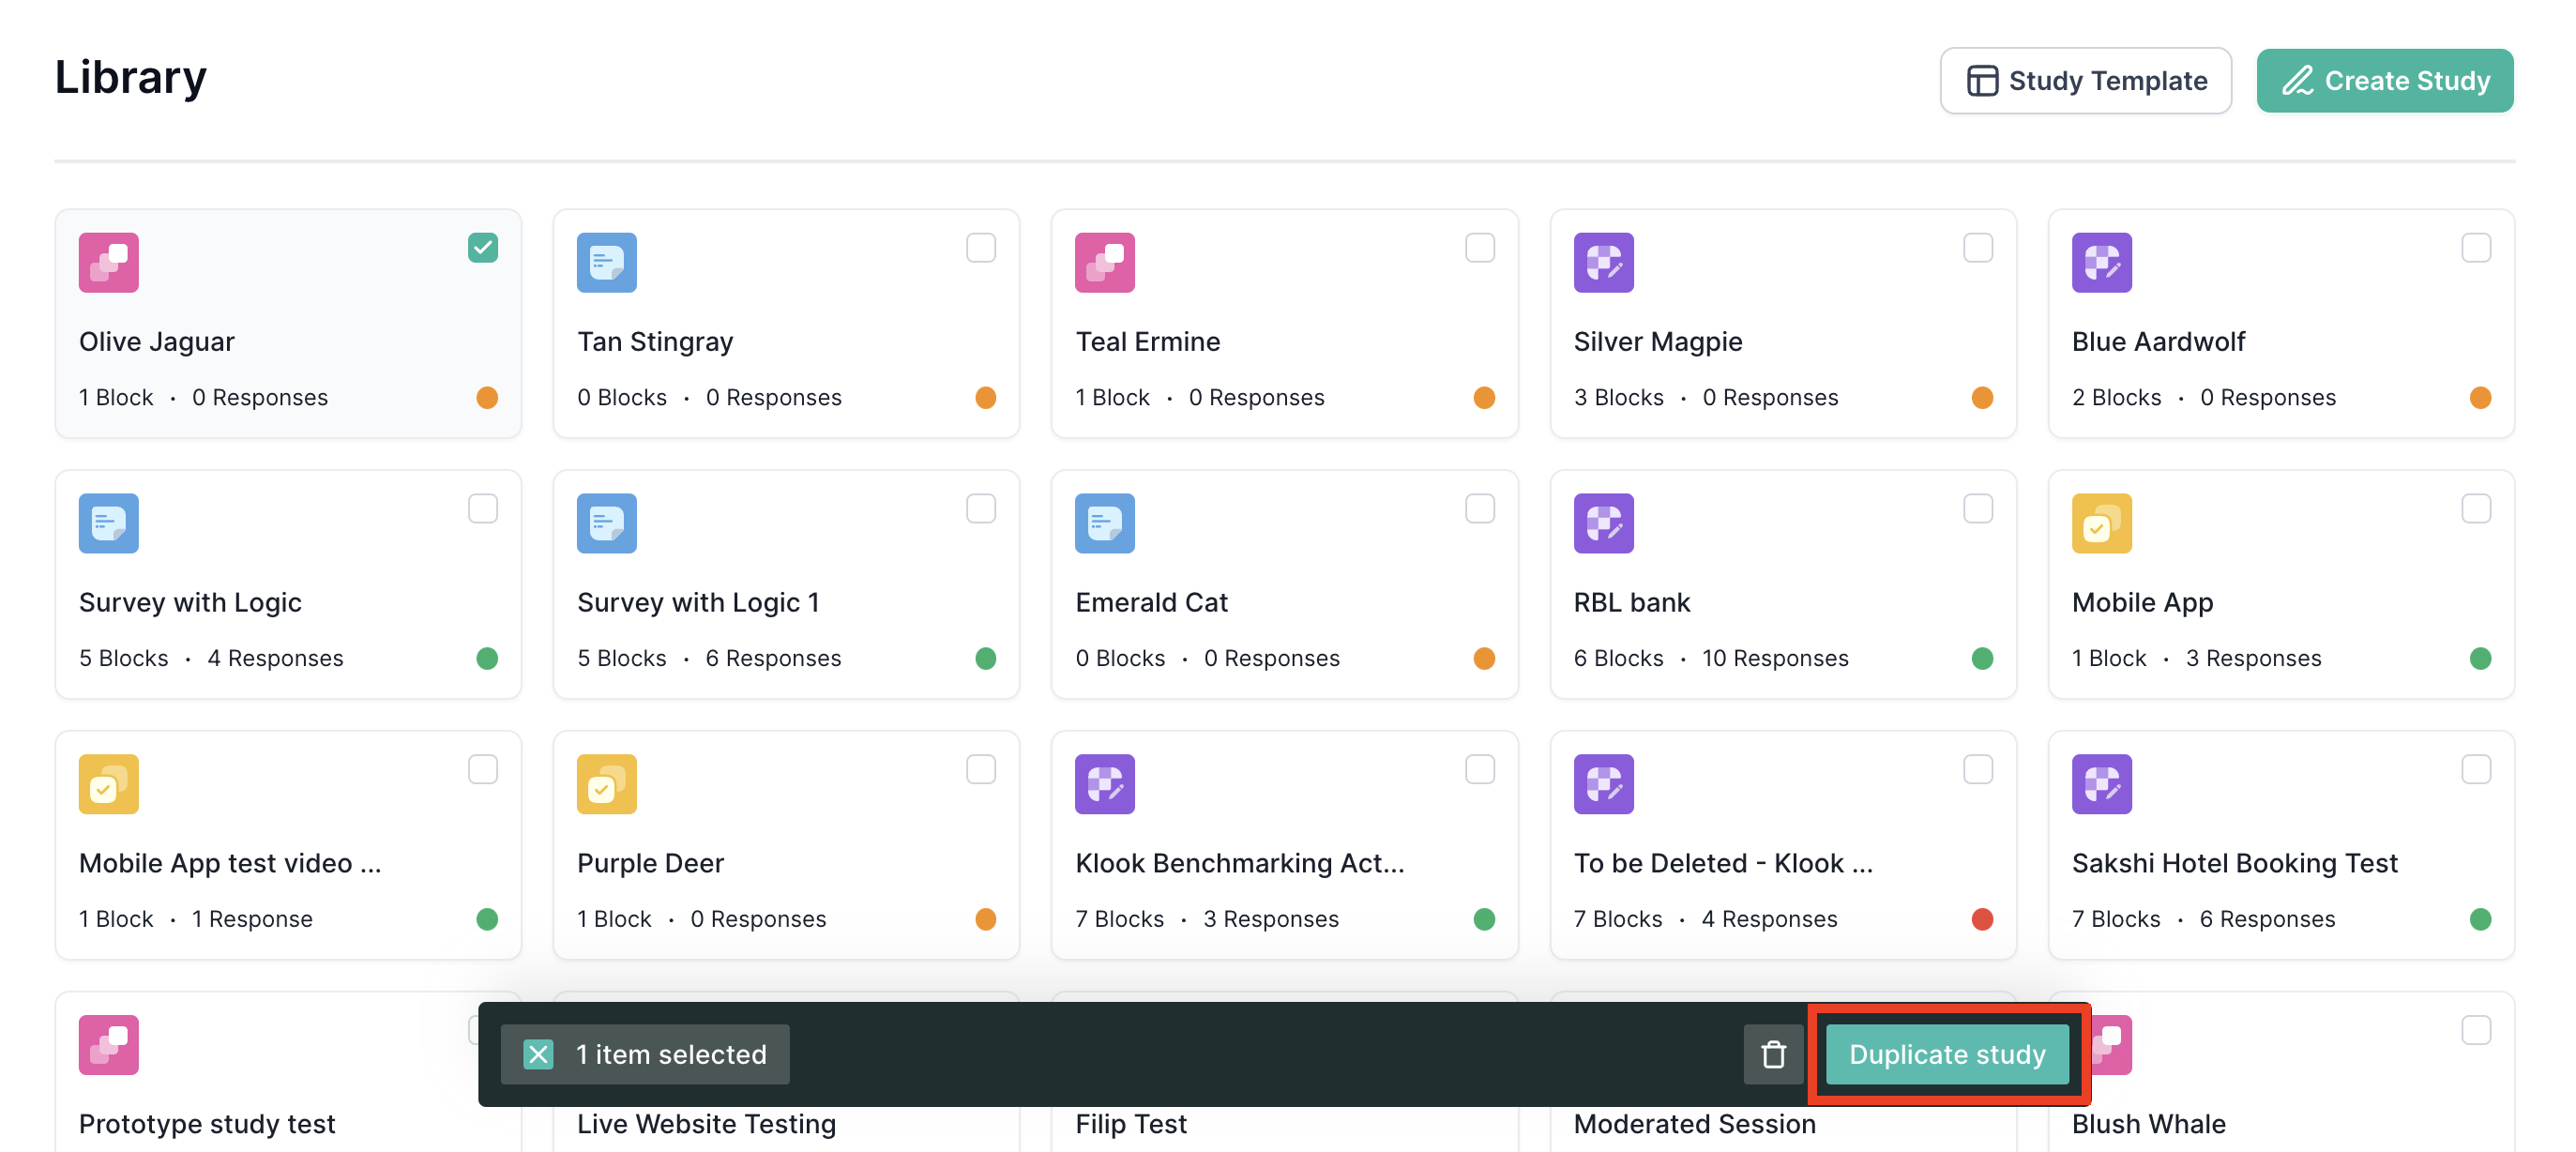Click the Sakshi Hotel Booking Test icon
Viewport: 2576px width, 1152px height.
pyautogui.click(x=2101, y=784)
